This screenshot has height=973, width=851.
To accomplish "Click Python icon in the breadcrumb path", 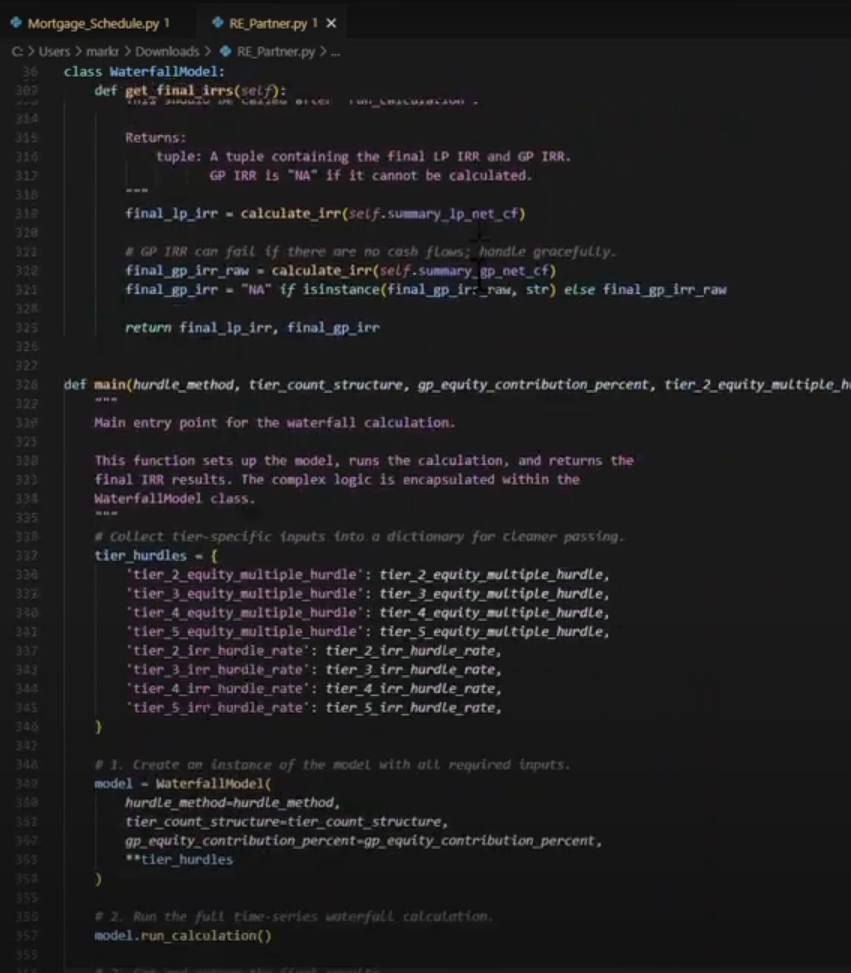I will 225,52.
